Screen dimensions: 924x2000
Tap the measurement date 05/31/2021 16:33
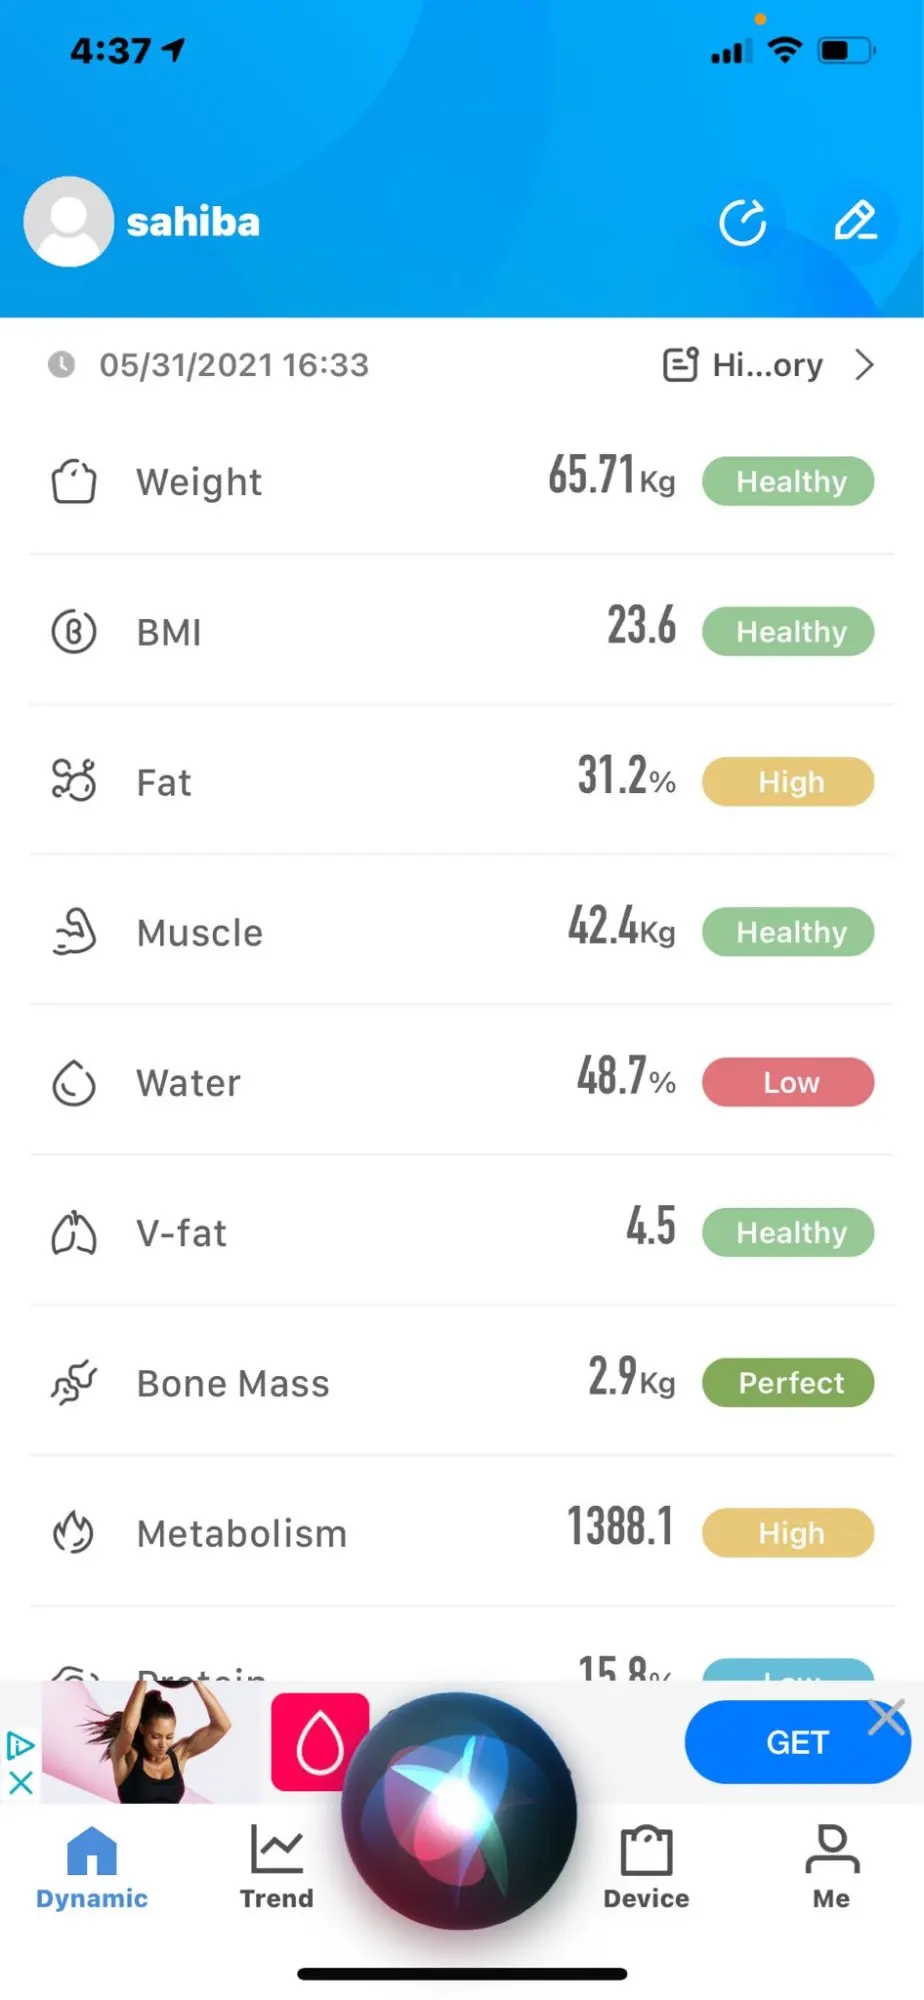(233, 365)
